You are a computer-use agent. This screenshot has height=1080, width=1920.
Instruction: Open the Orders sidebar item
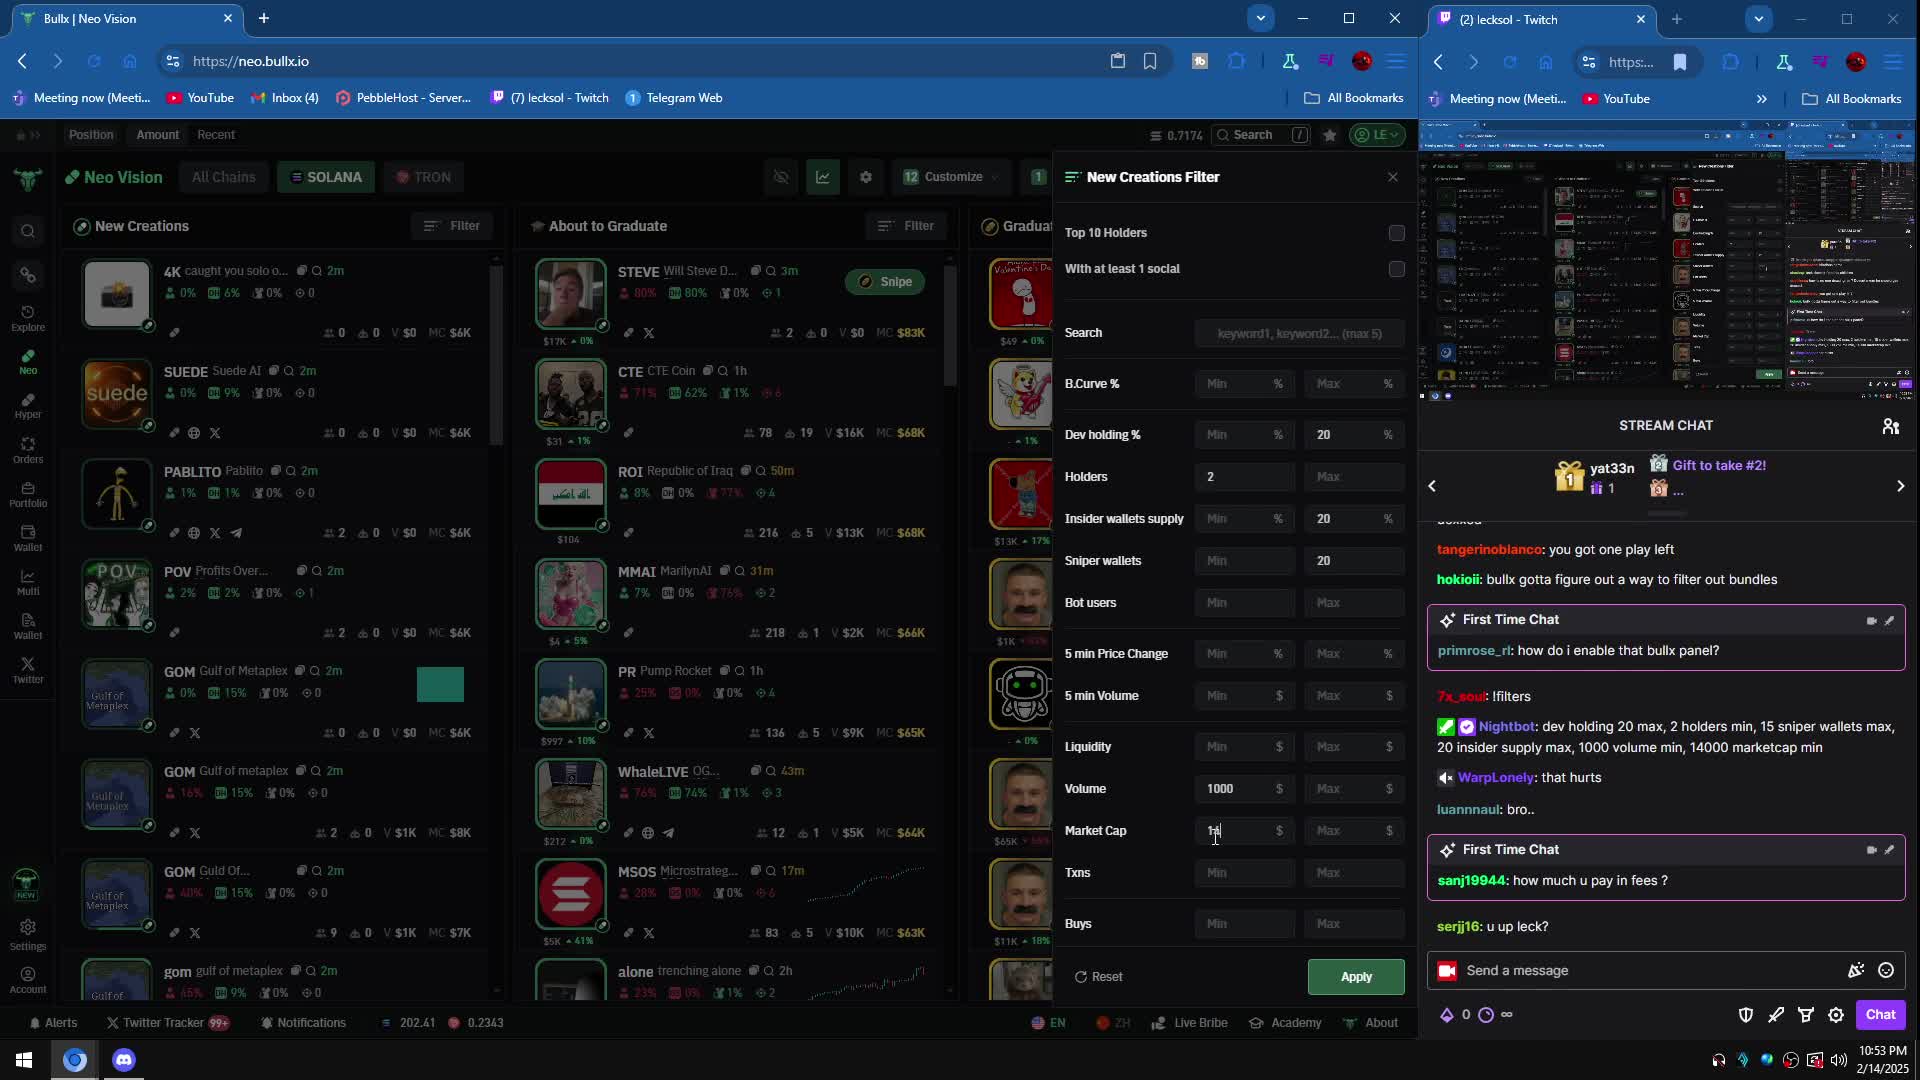pyautogui.click(x=28, y=451)
